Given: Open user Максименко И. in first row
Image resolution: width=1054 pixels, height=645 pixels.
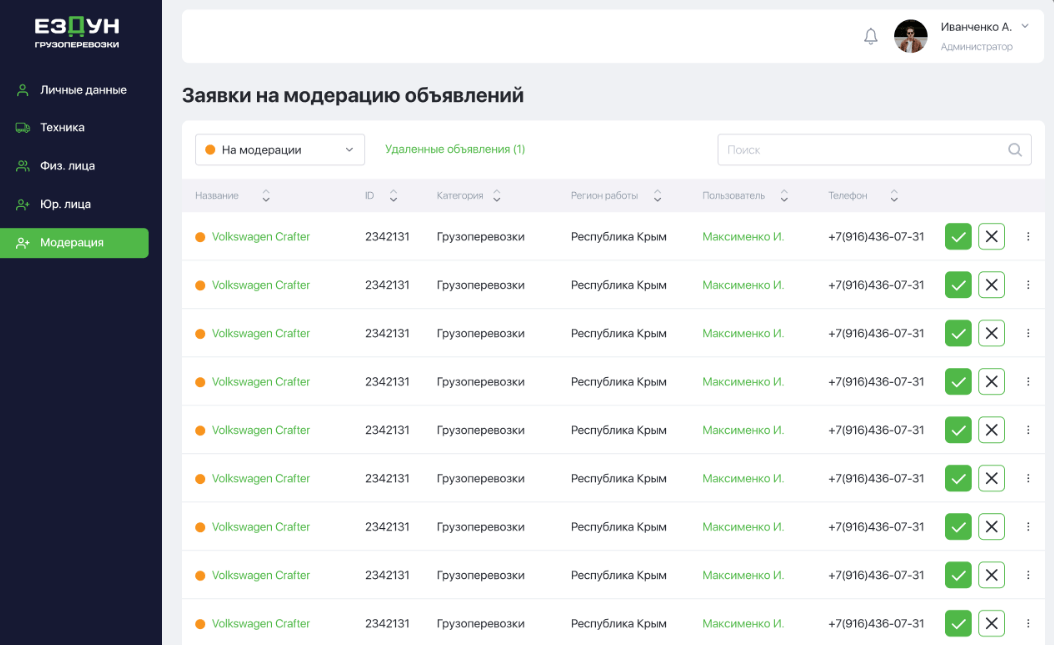Looking at the screenshot, I should coord(742,237).
